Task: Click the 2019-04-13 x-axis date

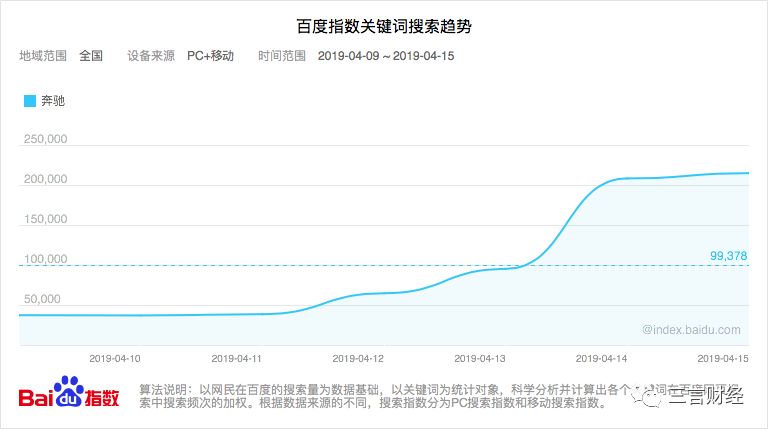Action: 480,358
